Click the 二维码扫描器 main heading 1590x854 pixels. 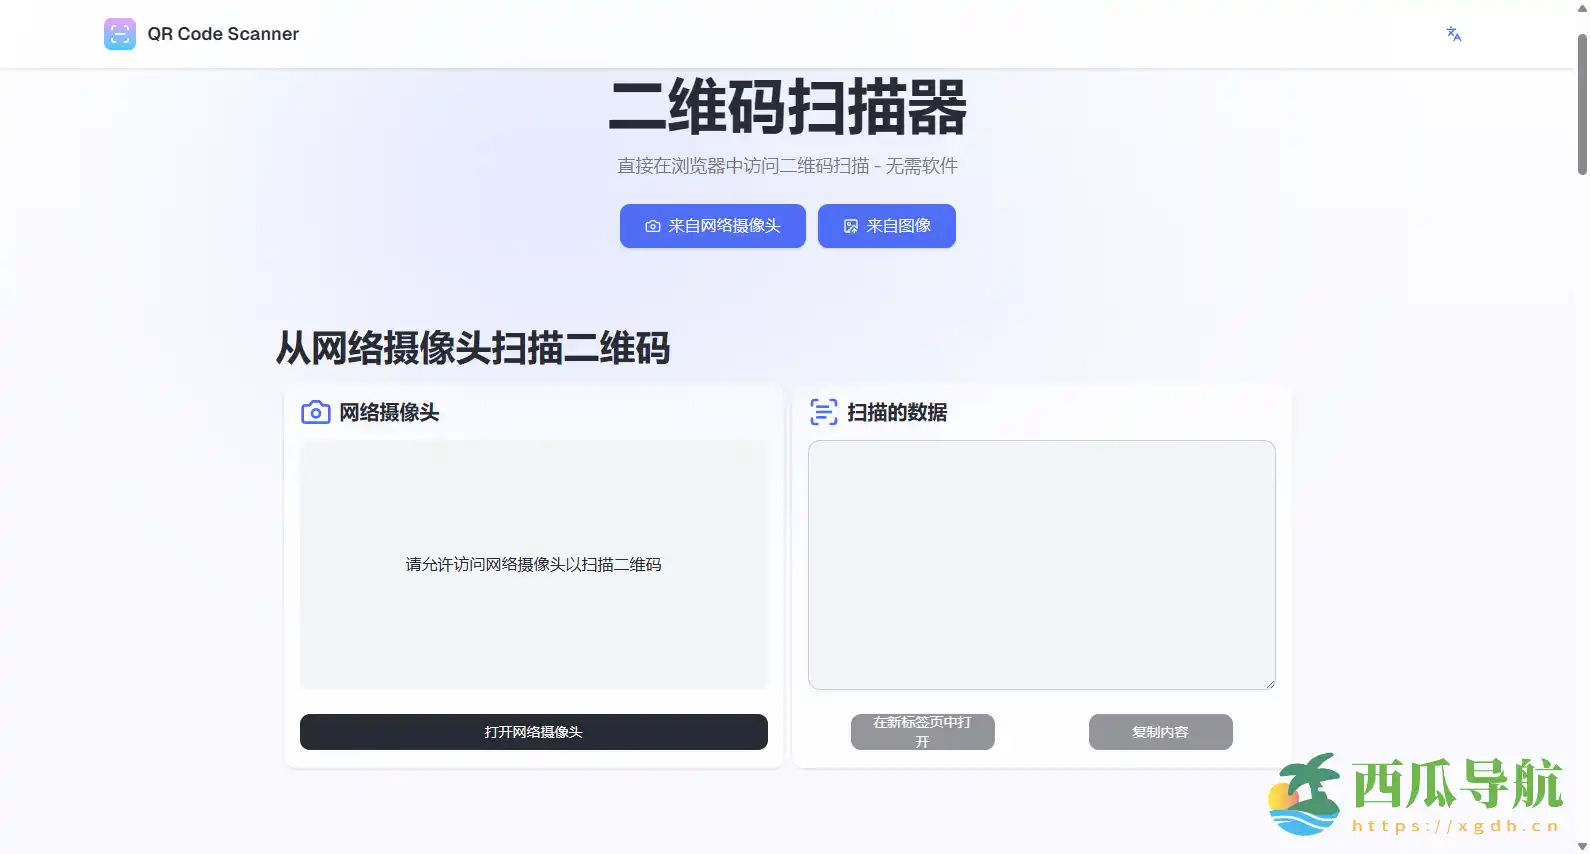click(x=787, y=108)
